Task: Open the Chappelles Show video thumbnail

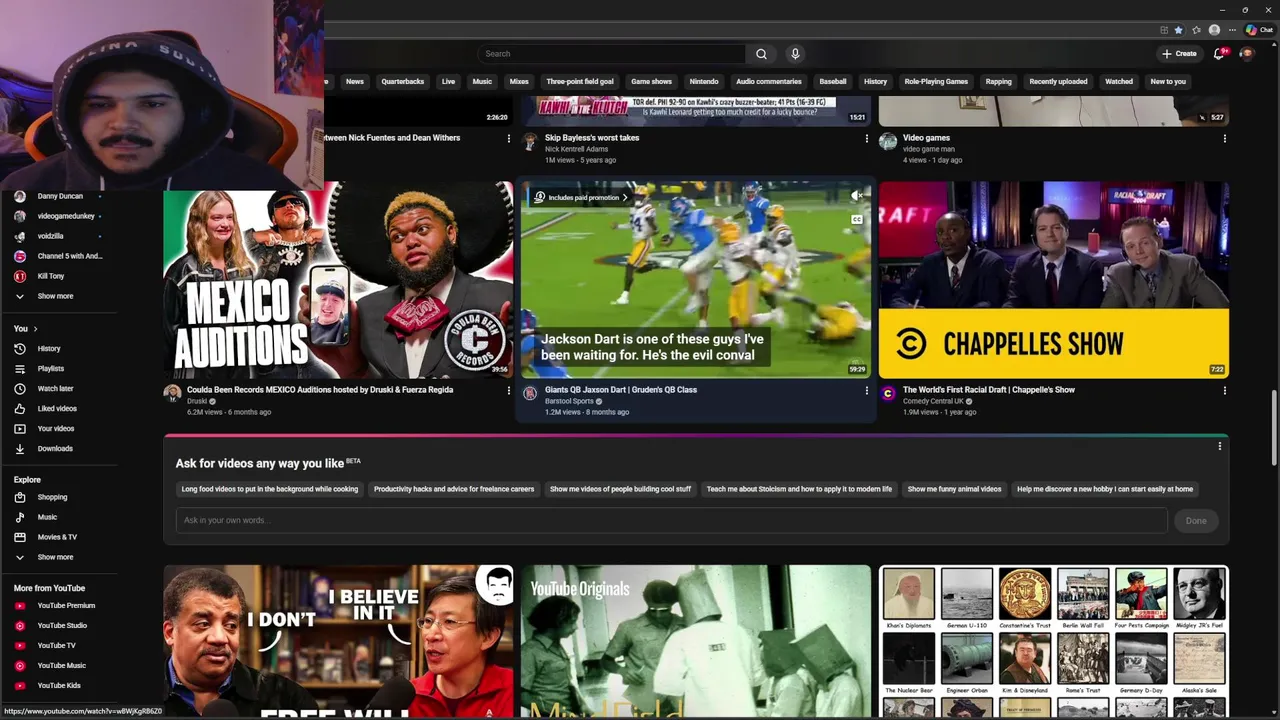Action: tap(1054, 279)
